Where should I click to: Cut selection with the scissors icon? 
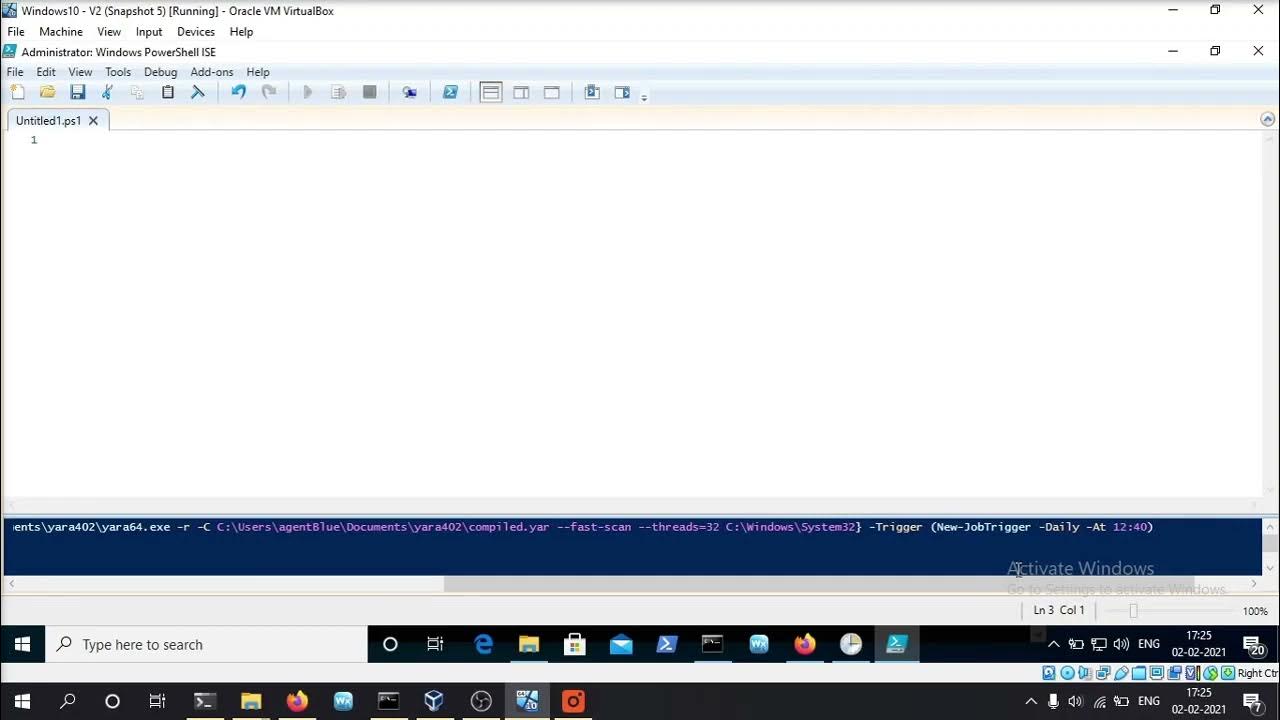[x=107, y=92]
